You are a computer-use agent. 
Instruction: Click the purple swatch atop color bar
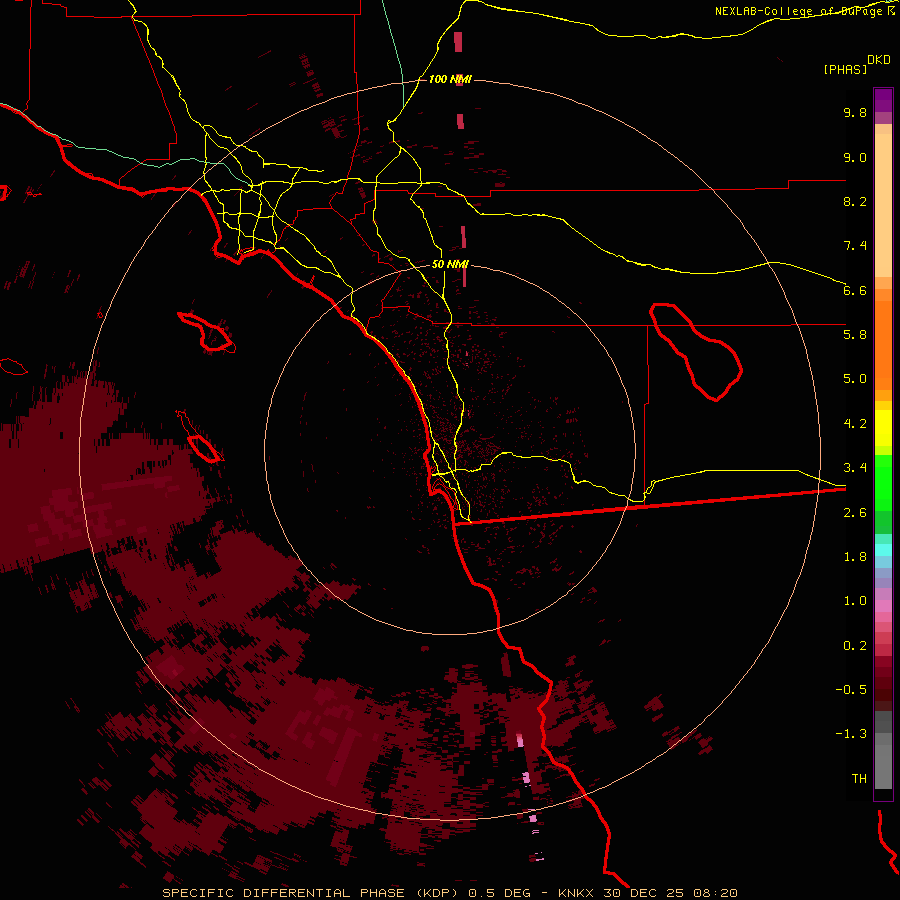tap(883, 100)
